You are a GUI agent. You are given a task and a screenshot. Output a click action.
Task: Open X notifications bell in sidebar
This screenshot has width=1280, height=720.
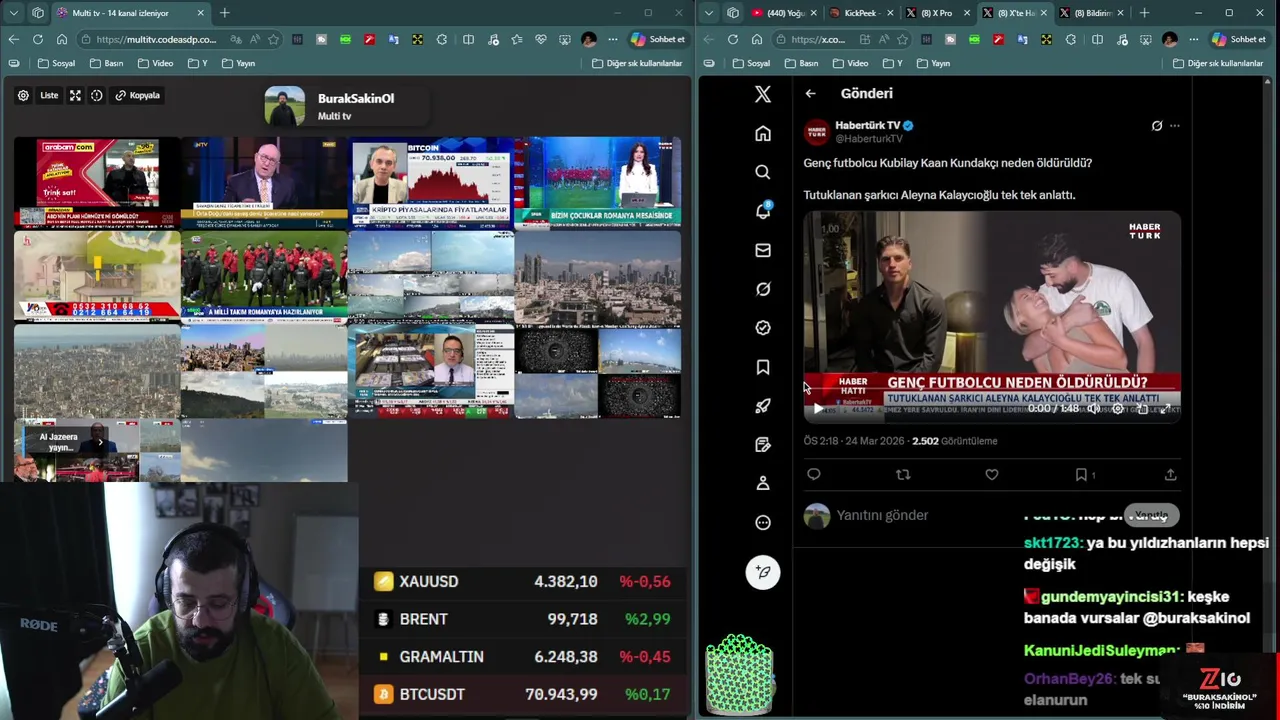pos(763,211)
